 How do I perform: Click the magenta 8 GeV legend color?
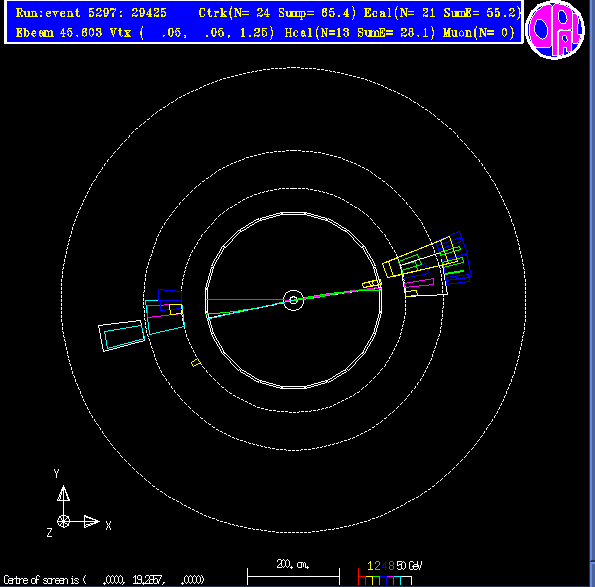[391, 566]
